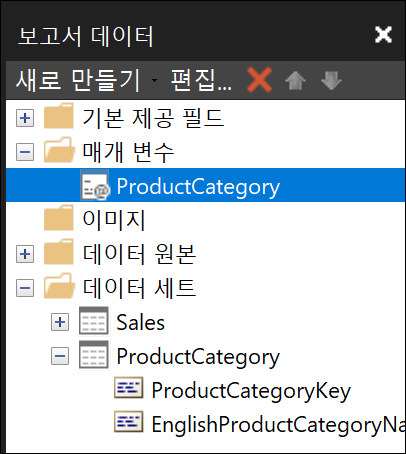Click the ProductCategory dataset table icon
406x454 pixels.
click(94, 355)
